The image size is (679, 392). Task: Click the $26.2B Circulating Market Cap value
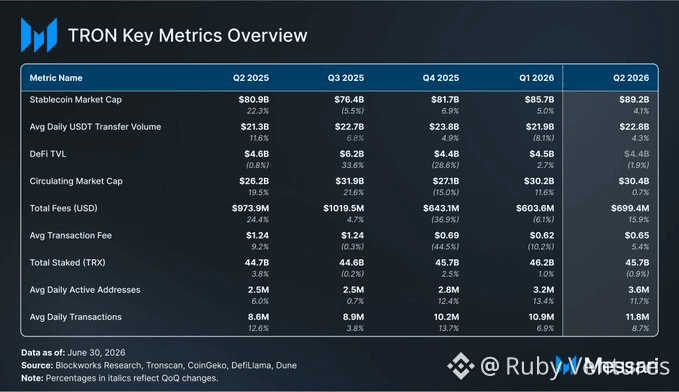(254, 181)
